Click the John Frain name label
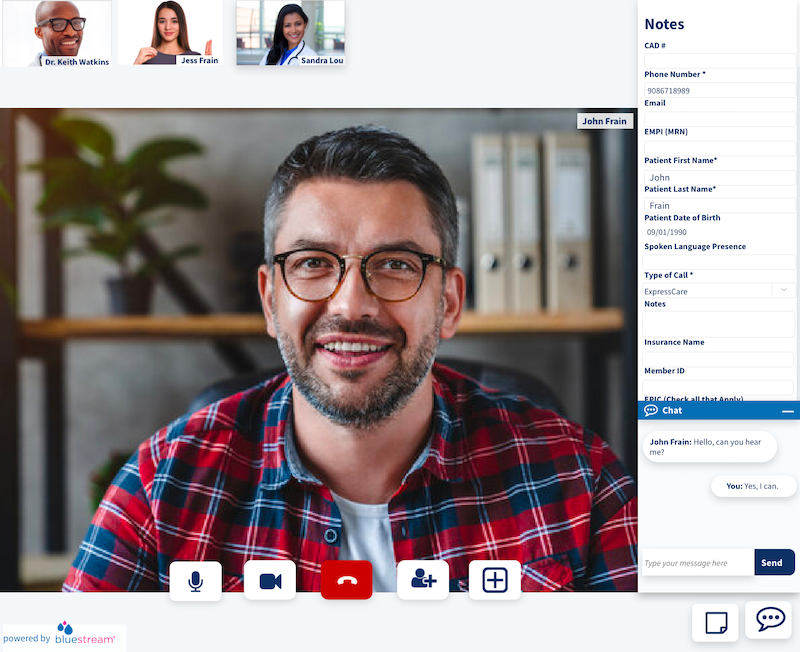This screenshot has height=652, width=800. 605,121
